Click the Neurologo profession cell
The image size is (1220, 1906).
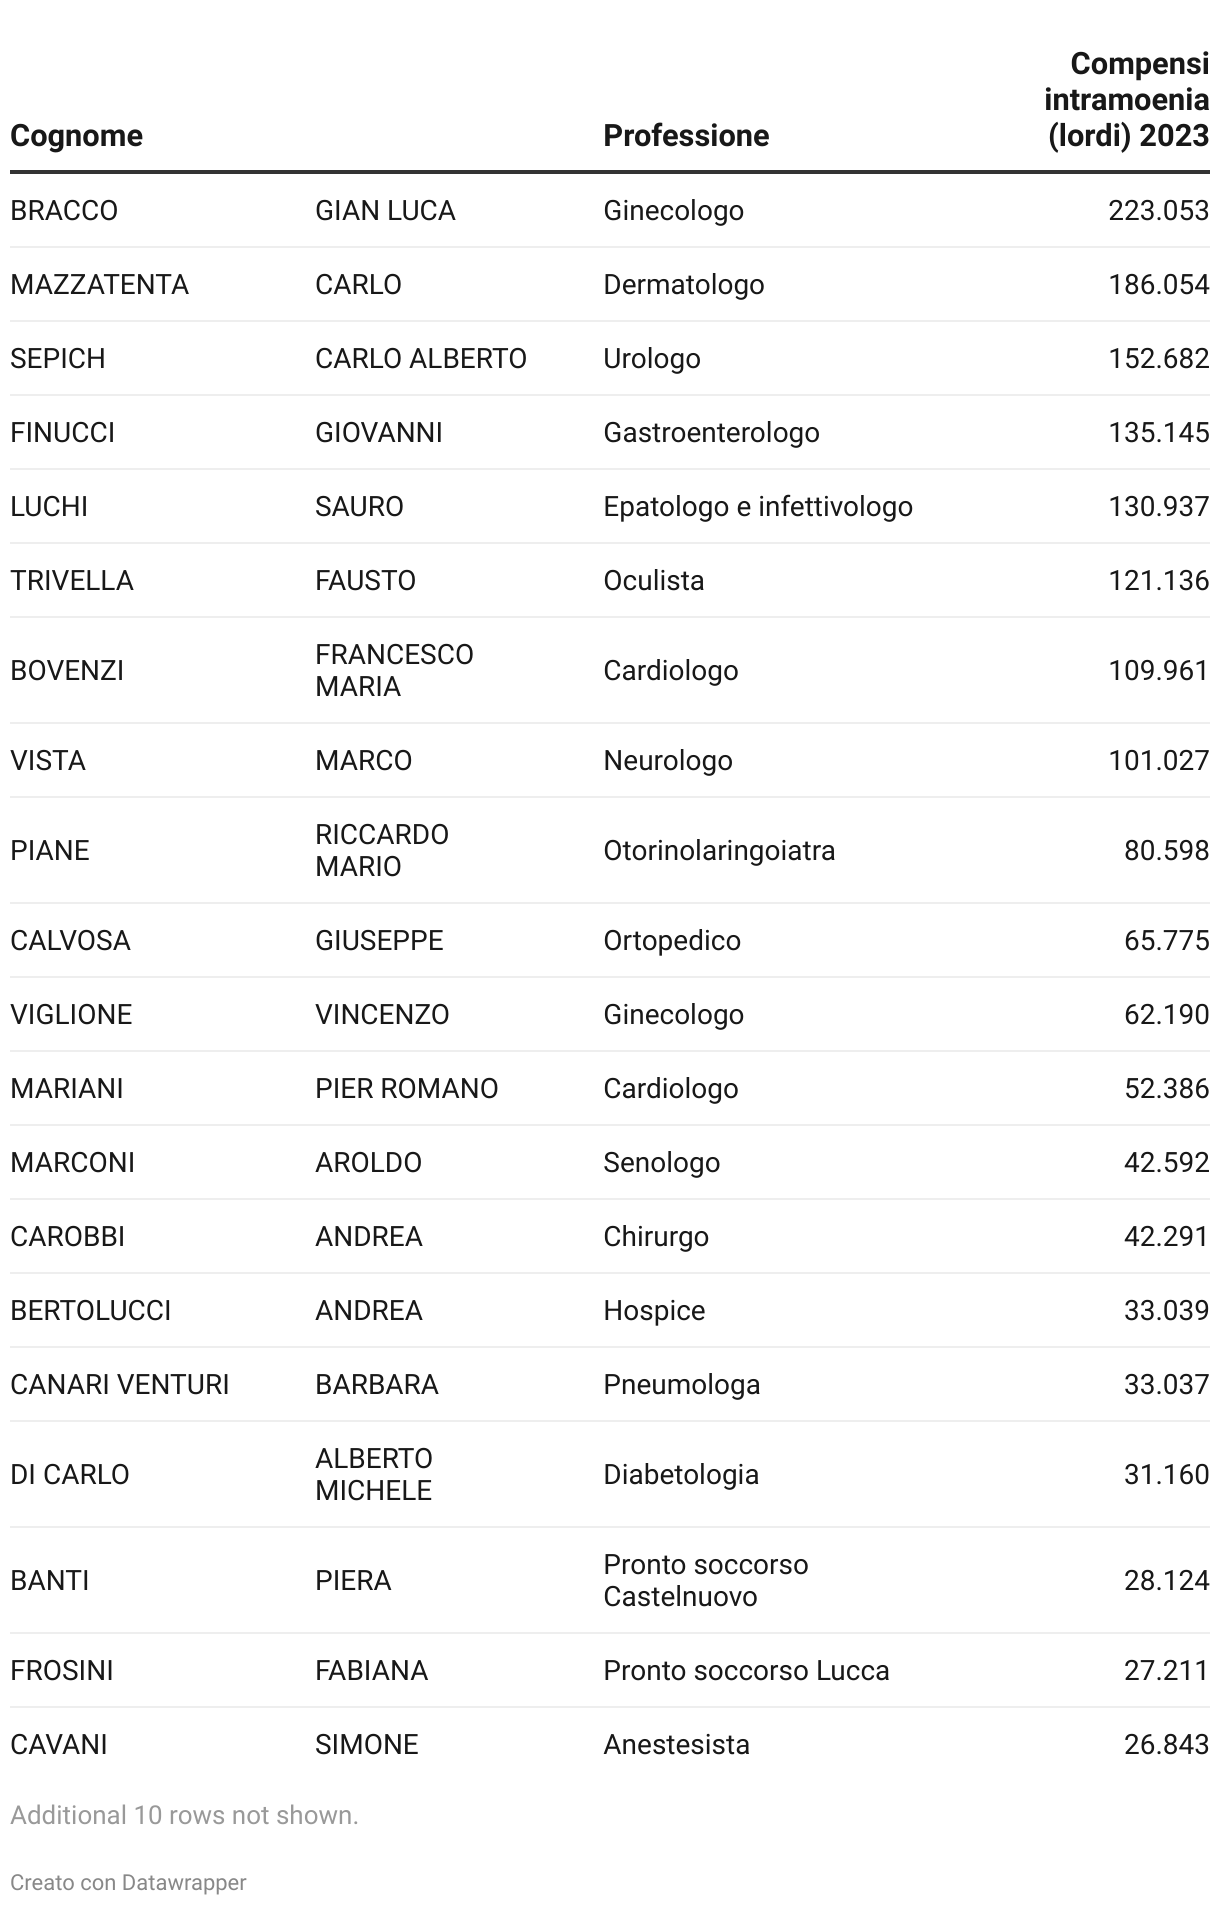[x=668, y=761]
